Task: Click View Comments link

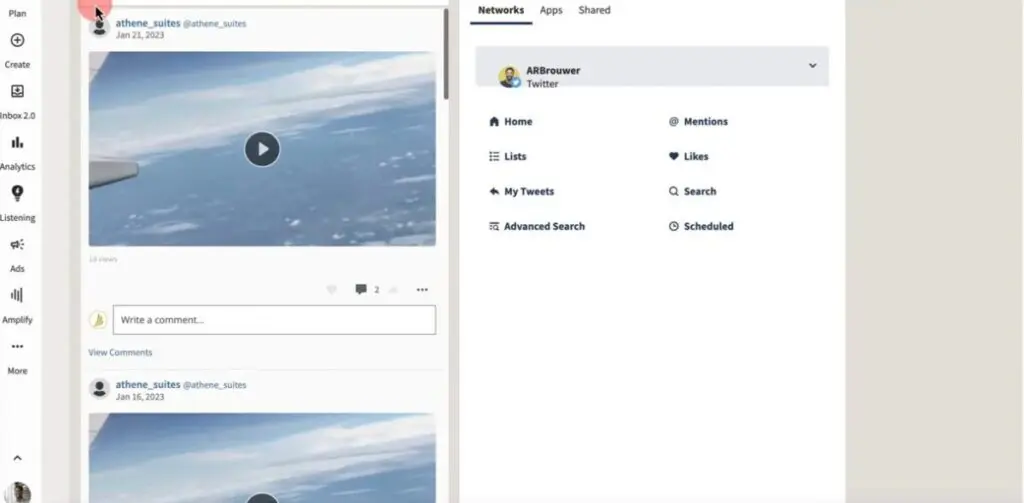Action: point(120,353)
